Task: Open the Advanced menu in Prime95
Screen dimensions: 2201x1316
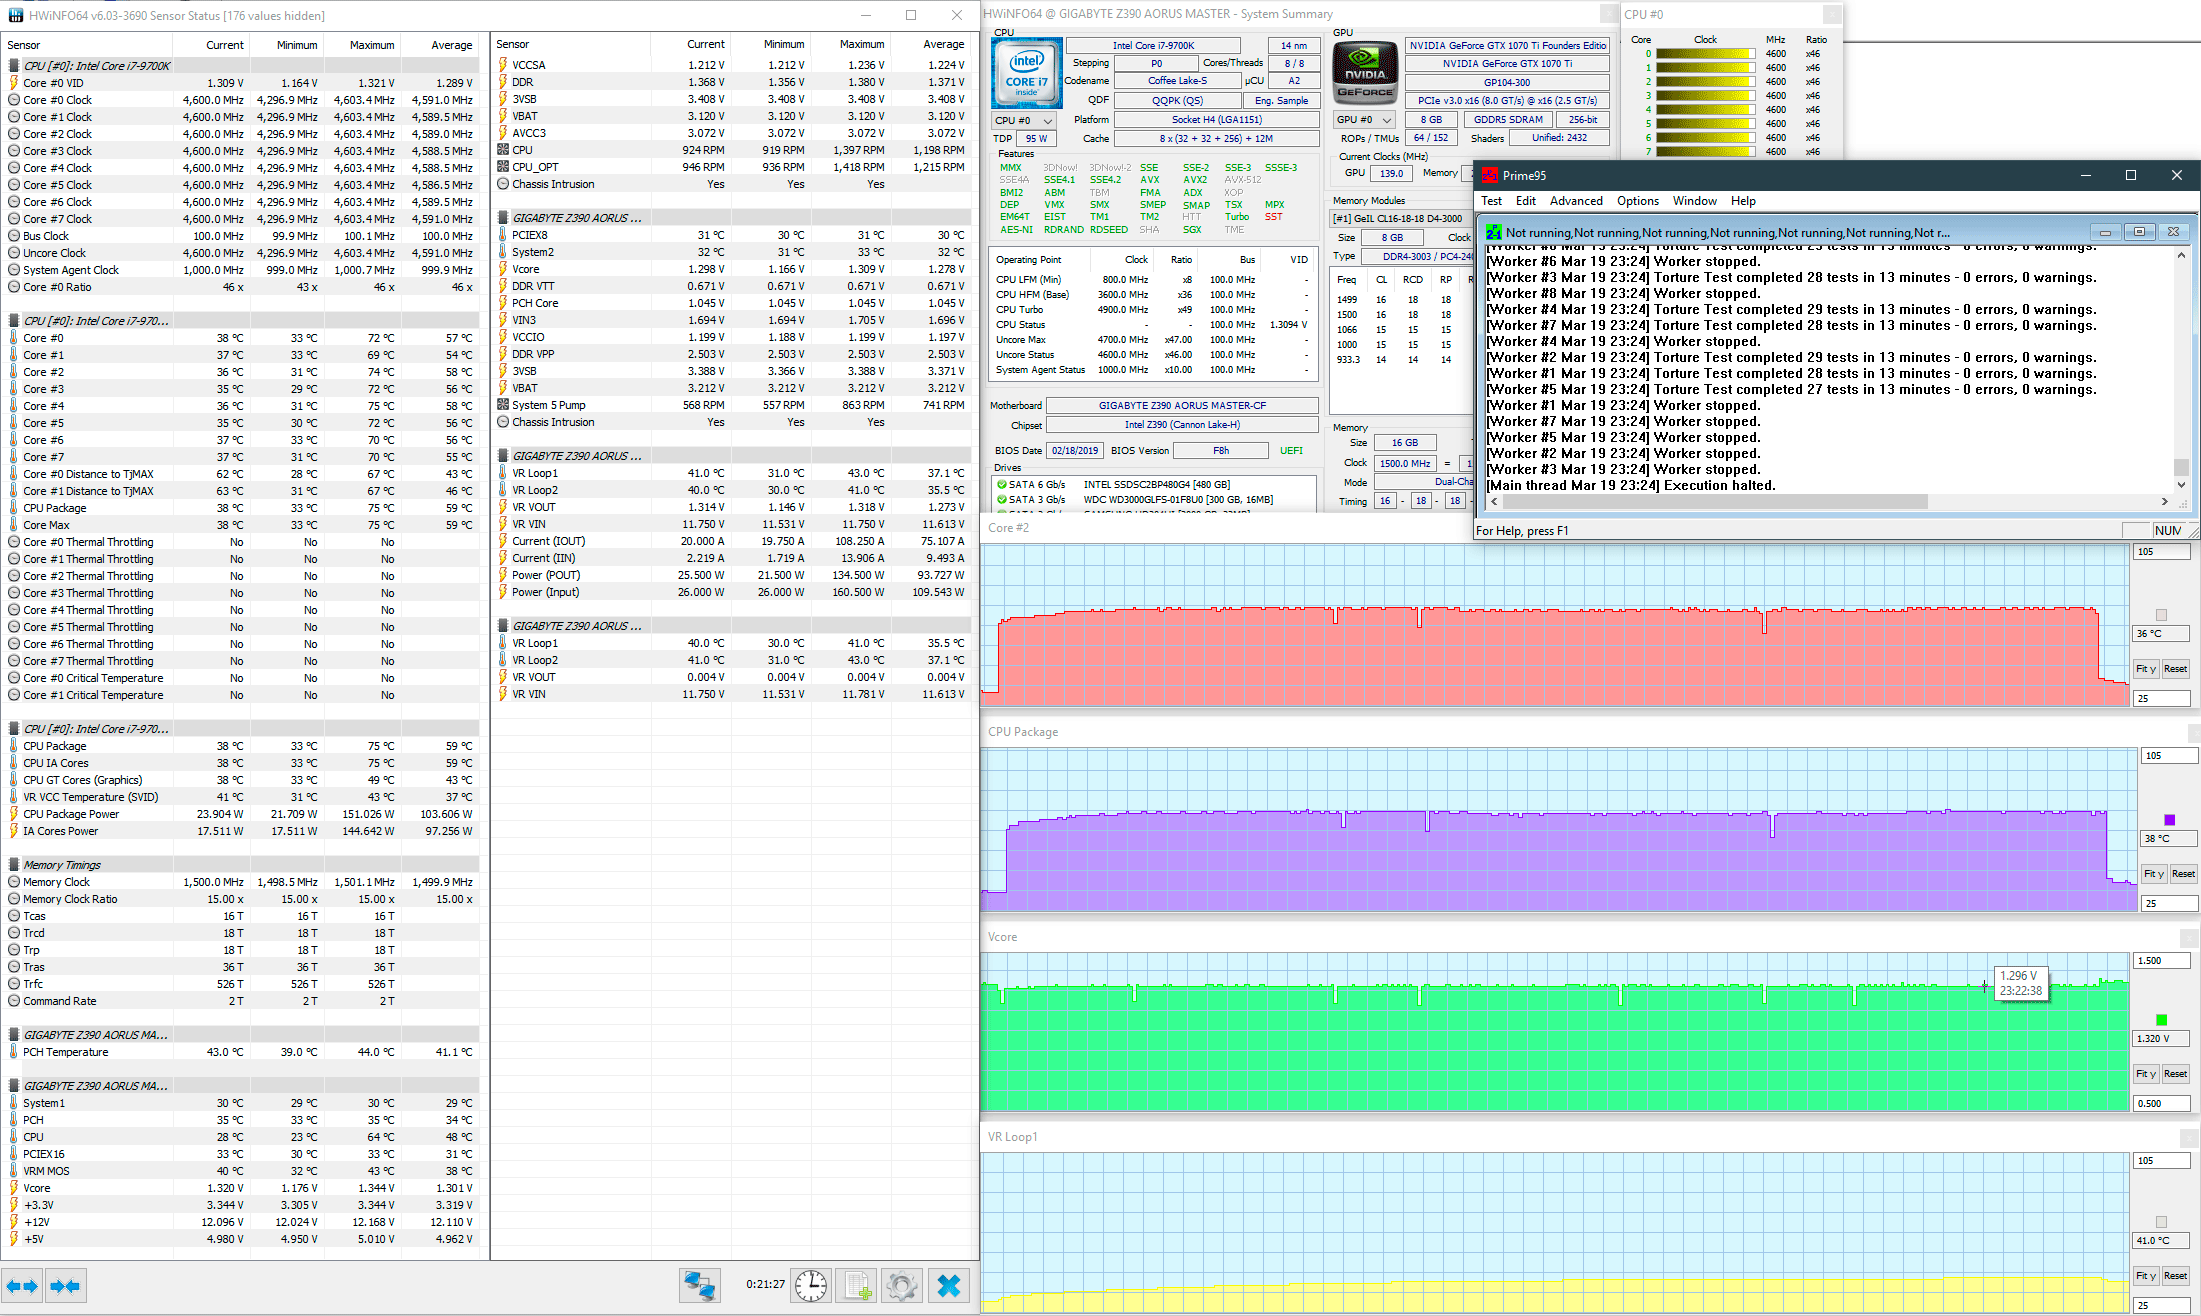Action: pyautogui.click(x=1576, y=201)
